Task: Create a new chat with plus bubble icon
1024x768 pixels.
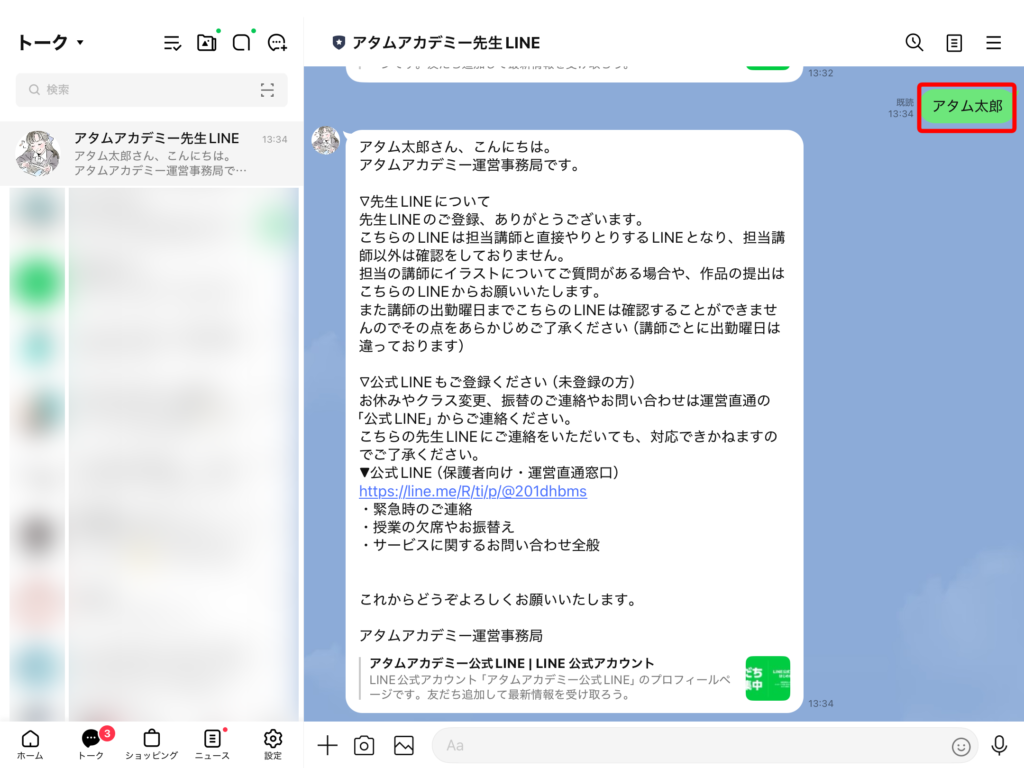Action: (x=277, y=43)
